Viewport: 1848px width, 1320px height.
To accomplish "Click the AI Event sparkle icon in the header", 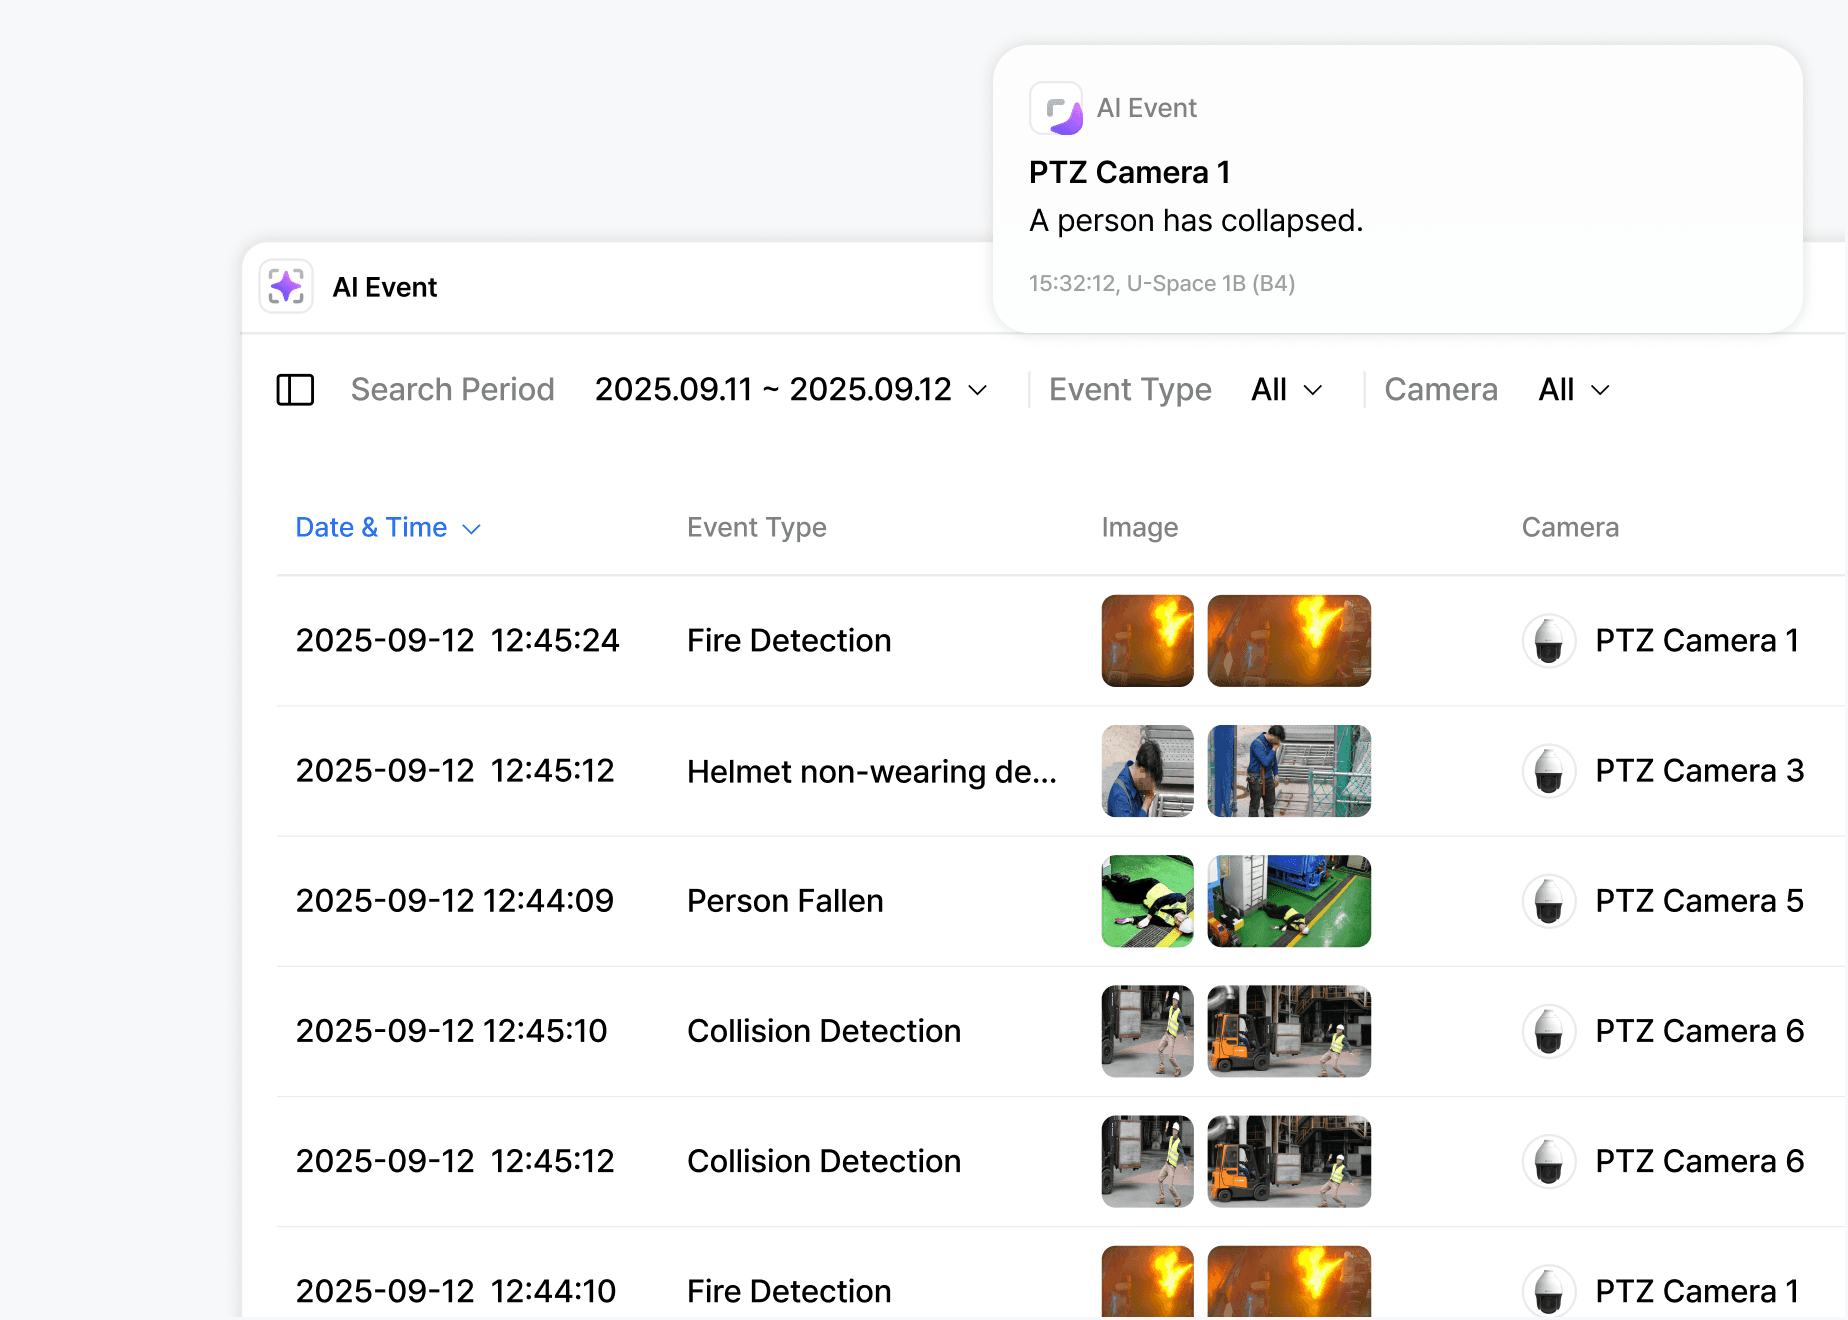I will pyautogui.click(x=286, y=287).
